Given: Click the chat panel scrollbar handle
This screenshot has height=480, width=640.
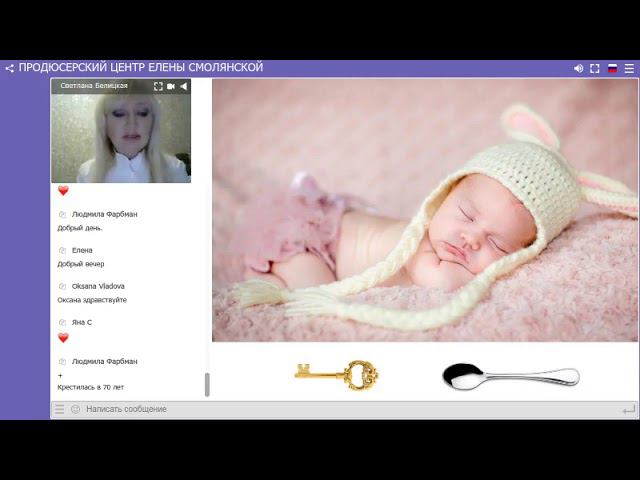Looking at the screenshot, I should 207,384.
